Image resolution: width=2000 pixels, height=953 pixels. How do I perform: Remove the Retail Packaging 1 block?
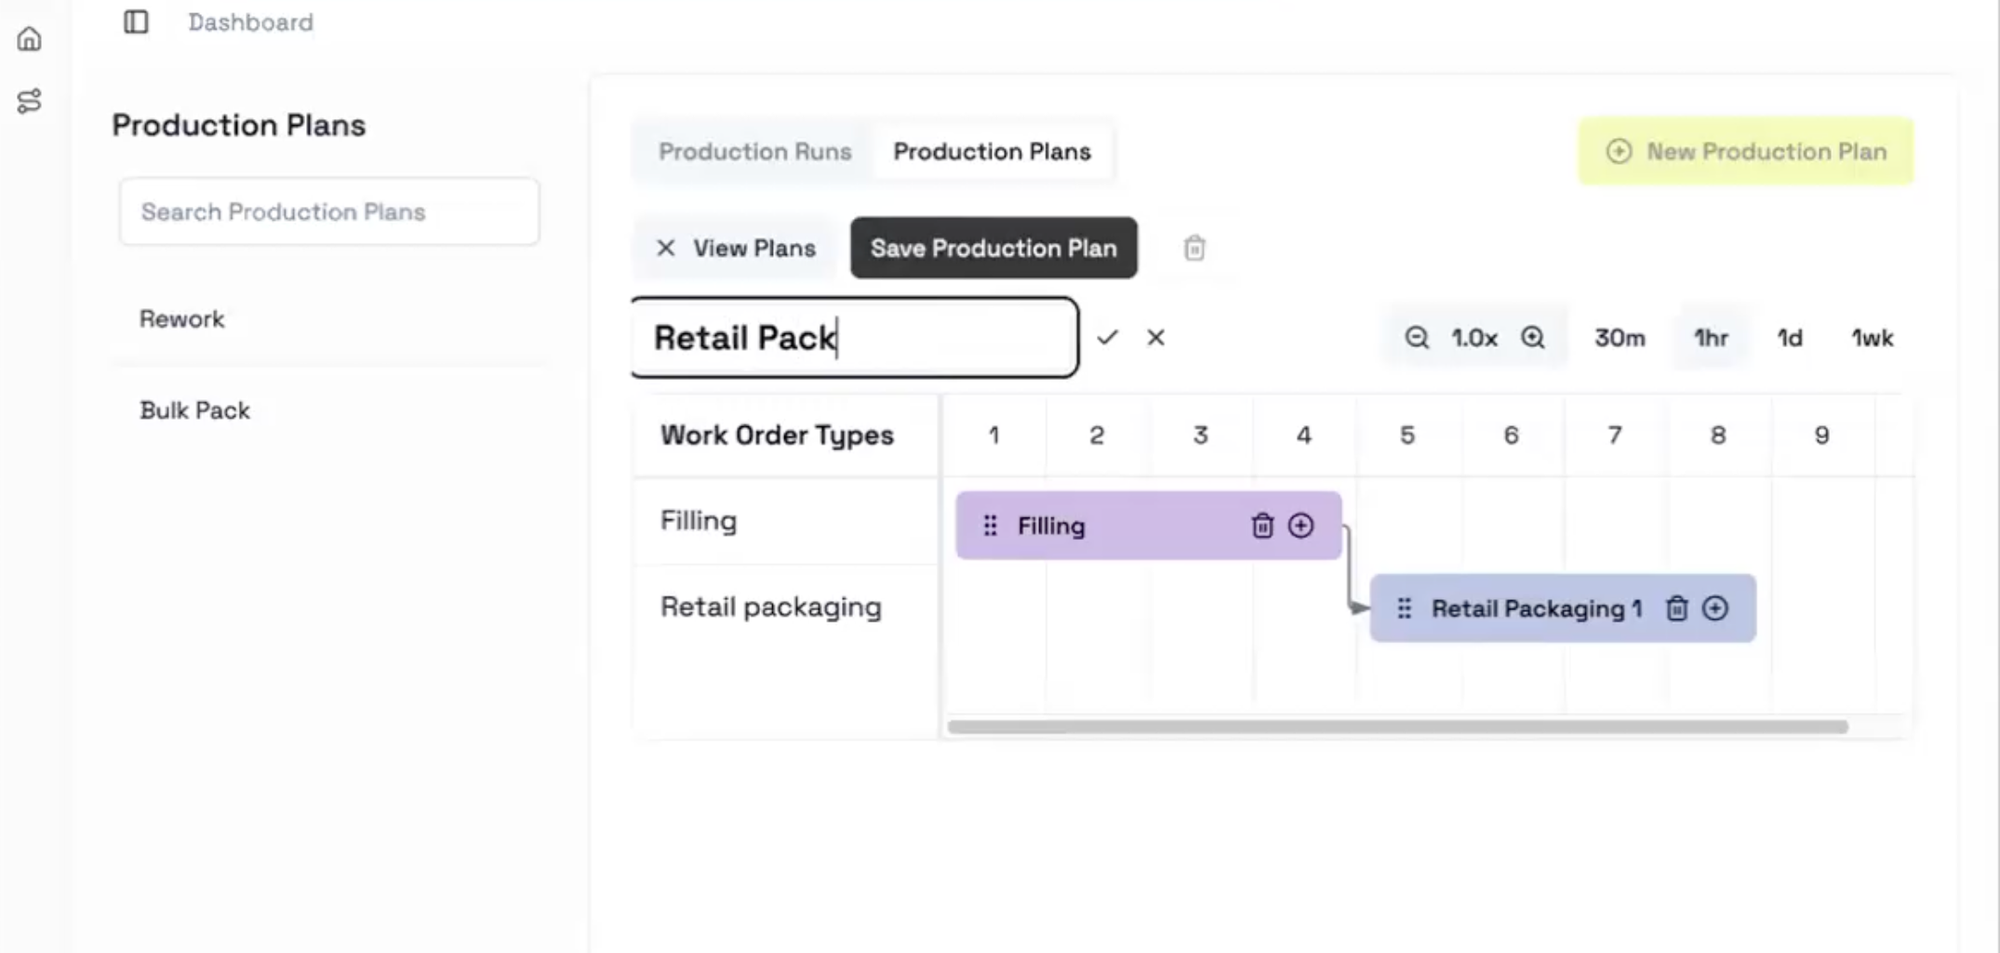[1677, 608]
